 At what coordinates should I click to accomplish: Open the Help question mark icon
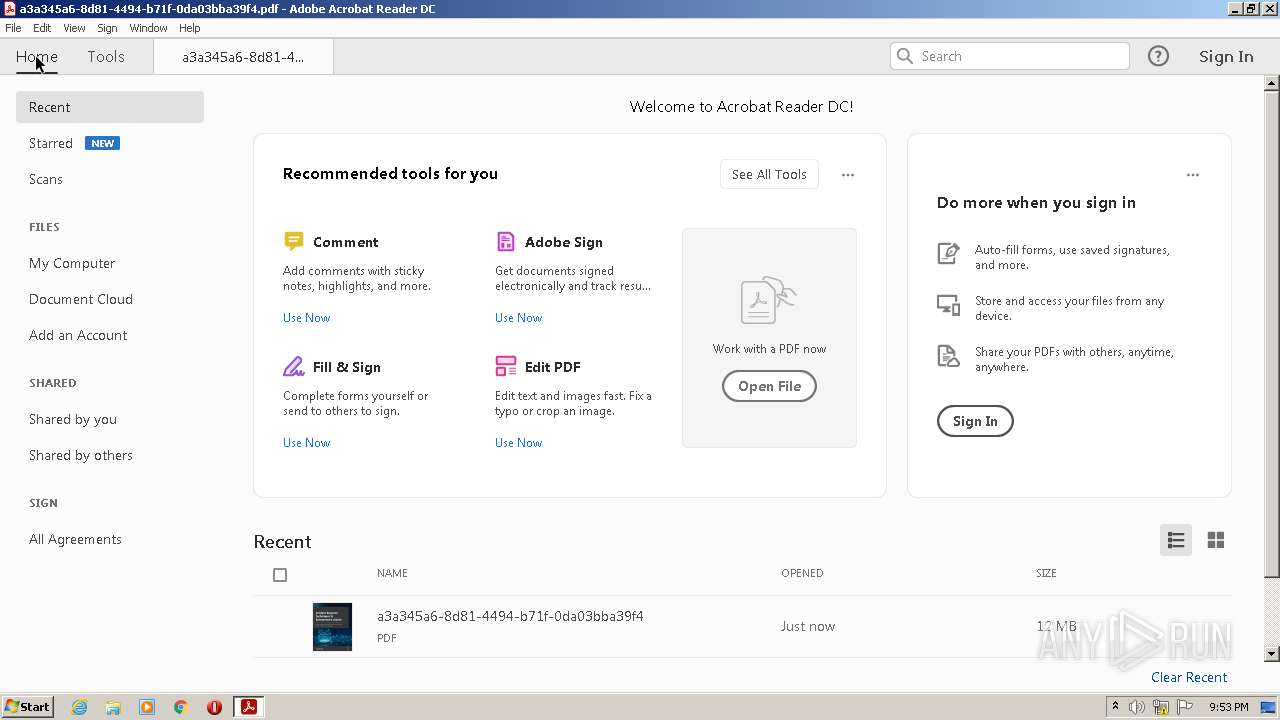[x=1158, y=56]
